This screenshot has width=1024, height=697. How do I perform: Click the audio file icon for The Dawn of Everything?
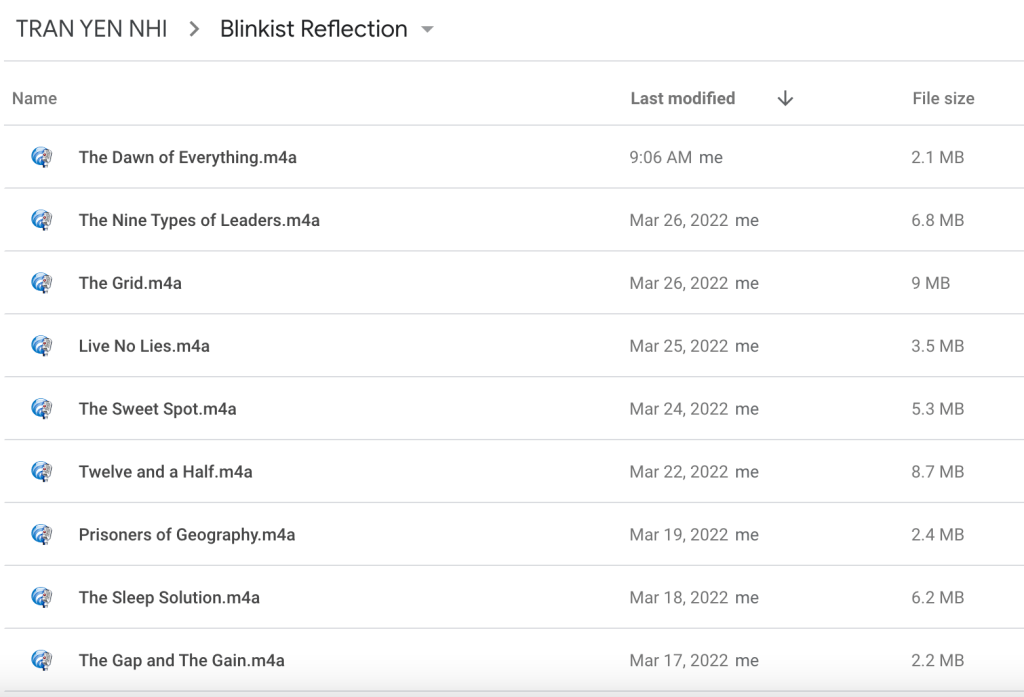(41, 157)
